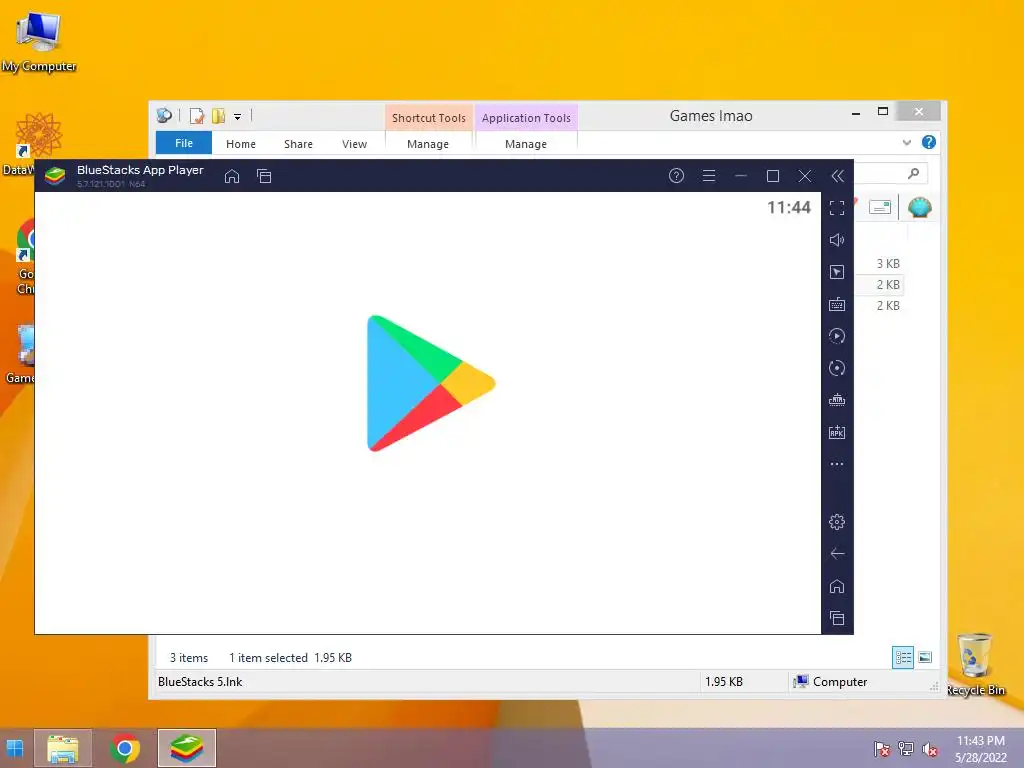Viewport: 1024px width, 768px height.
Task: Click the globe icon in Explorer toolbar
Action: [x=920, y=208]
